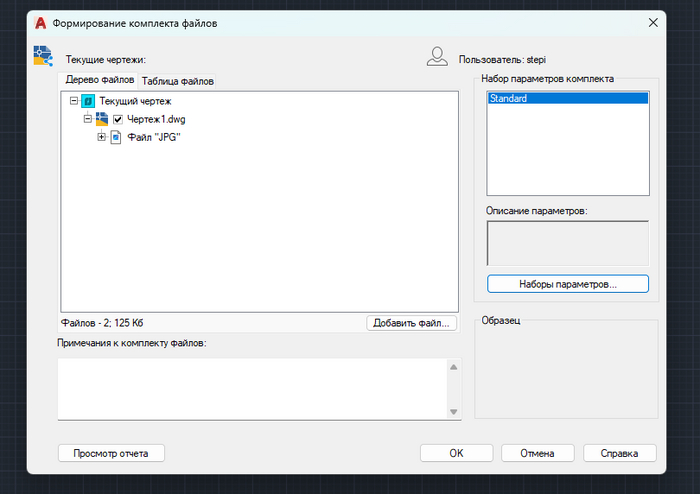Collapse the Чертеж1.dwg tree branch

88,119
